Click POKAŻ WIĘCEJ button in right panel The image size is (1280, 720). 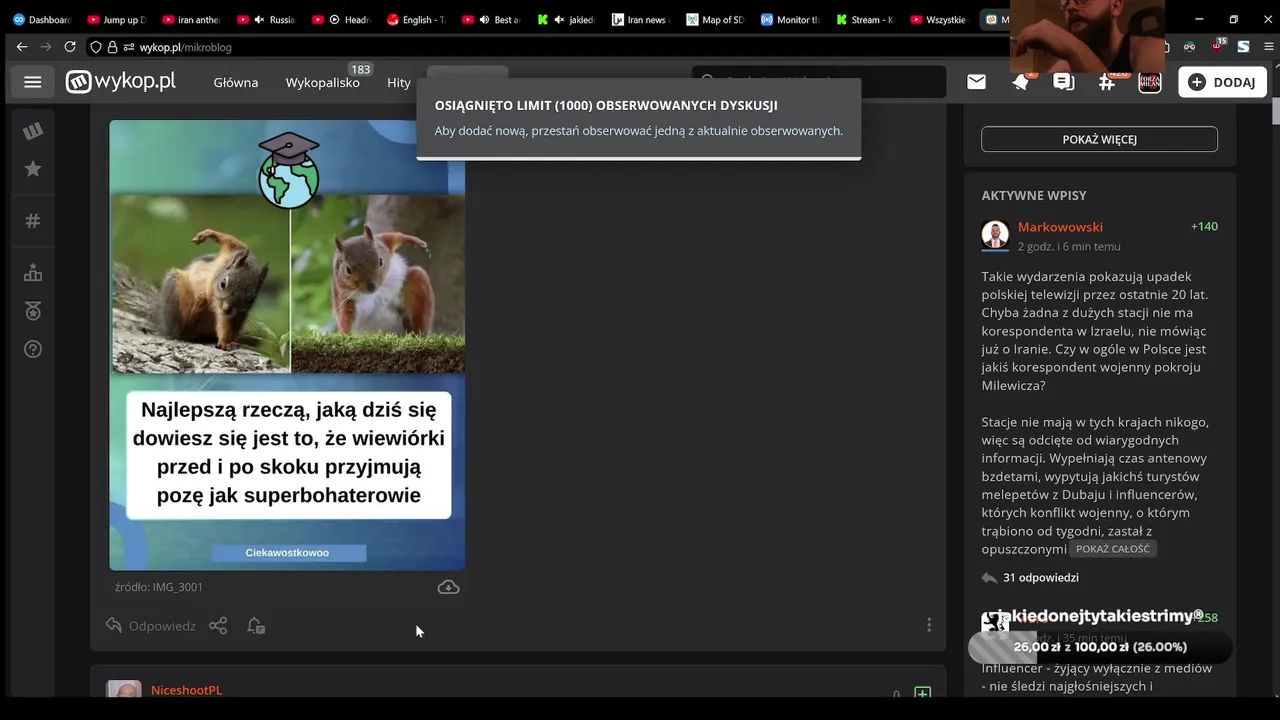[x=1099, y=139]
